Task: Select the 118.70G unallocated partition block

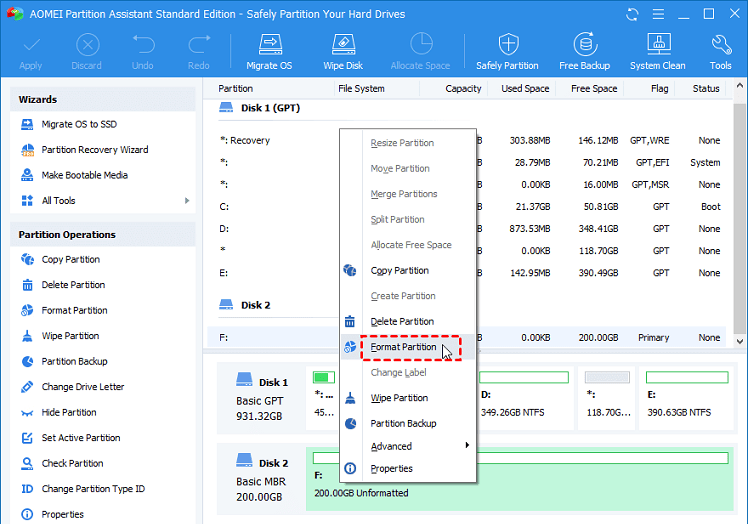Action: click(x=607, y=398)
